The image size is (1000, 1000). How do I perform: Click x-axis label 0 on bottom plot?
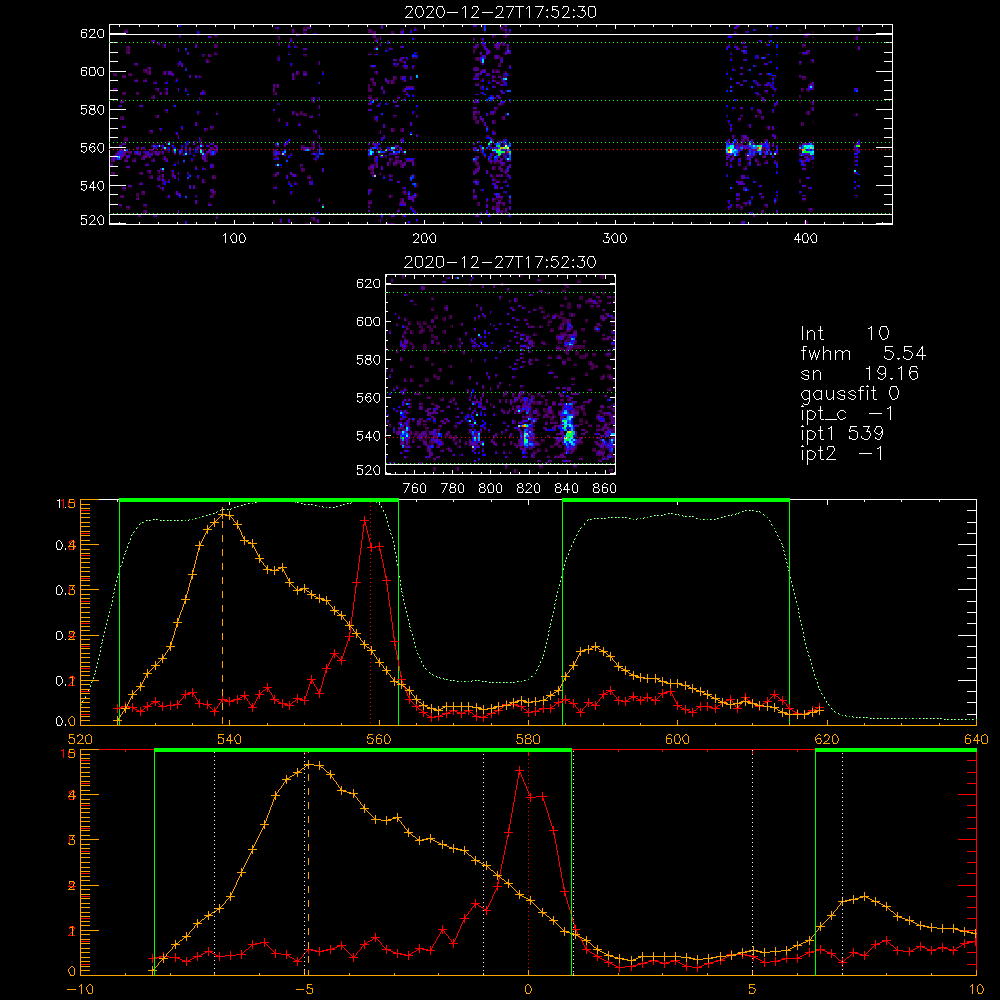528,990
